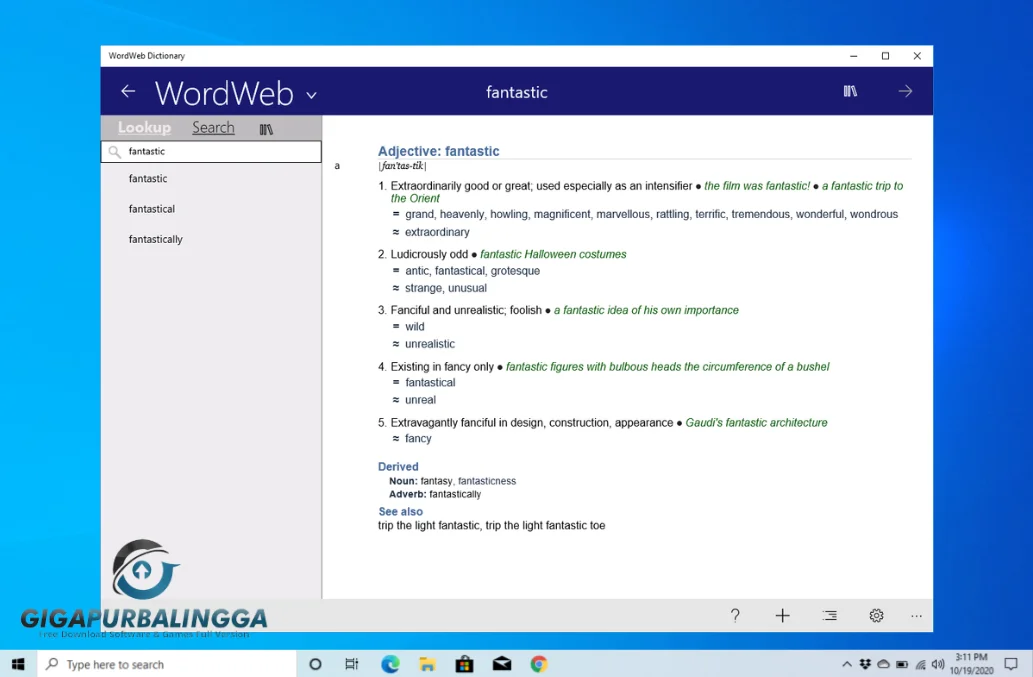Select 'fantastically' from the word list

pyautogui.click(x=155, y=239)
